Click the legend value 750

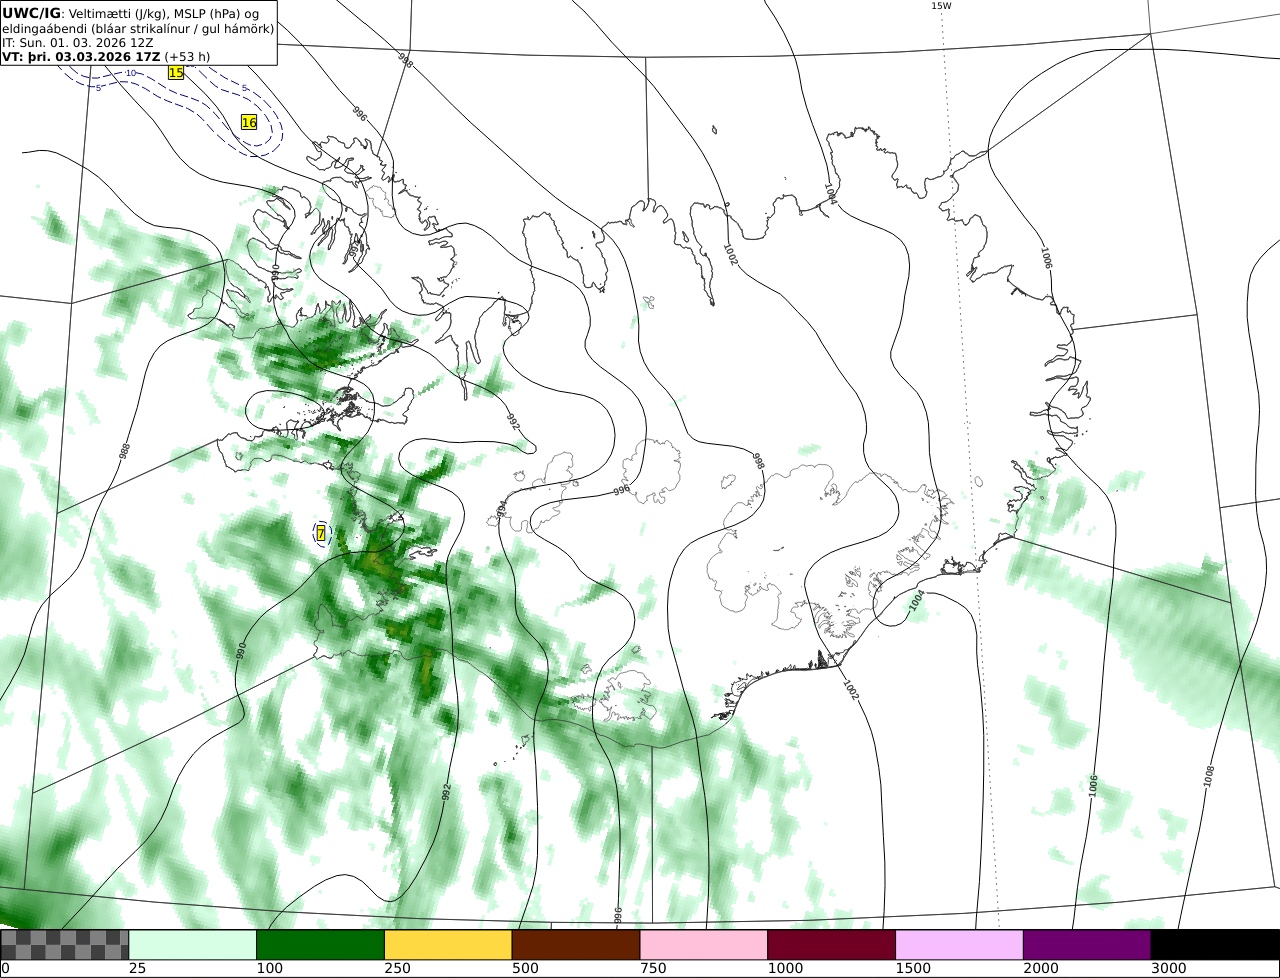coord(653,969)
